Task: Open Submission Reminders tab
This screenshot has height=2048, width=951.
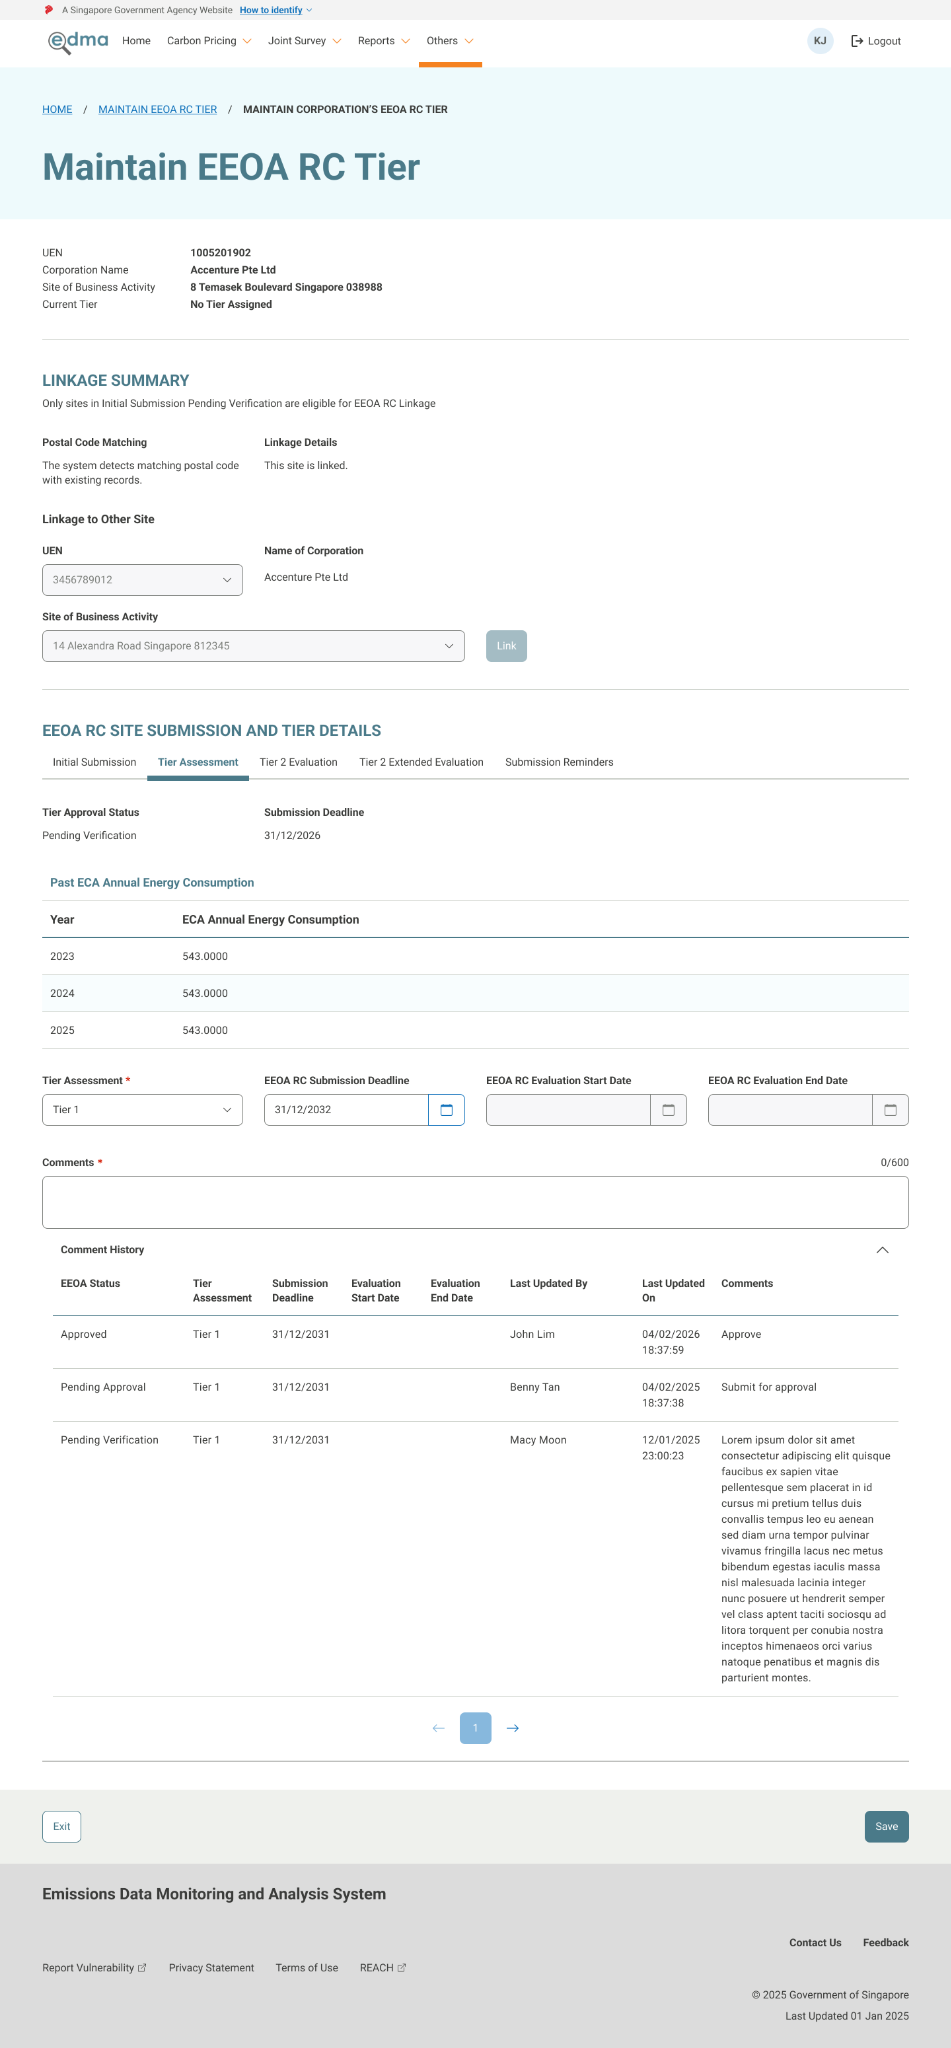Action: [559, 762]
